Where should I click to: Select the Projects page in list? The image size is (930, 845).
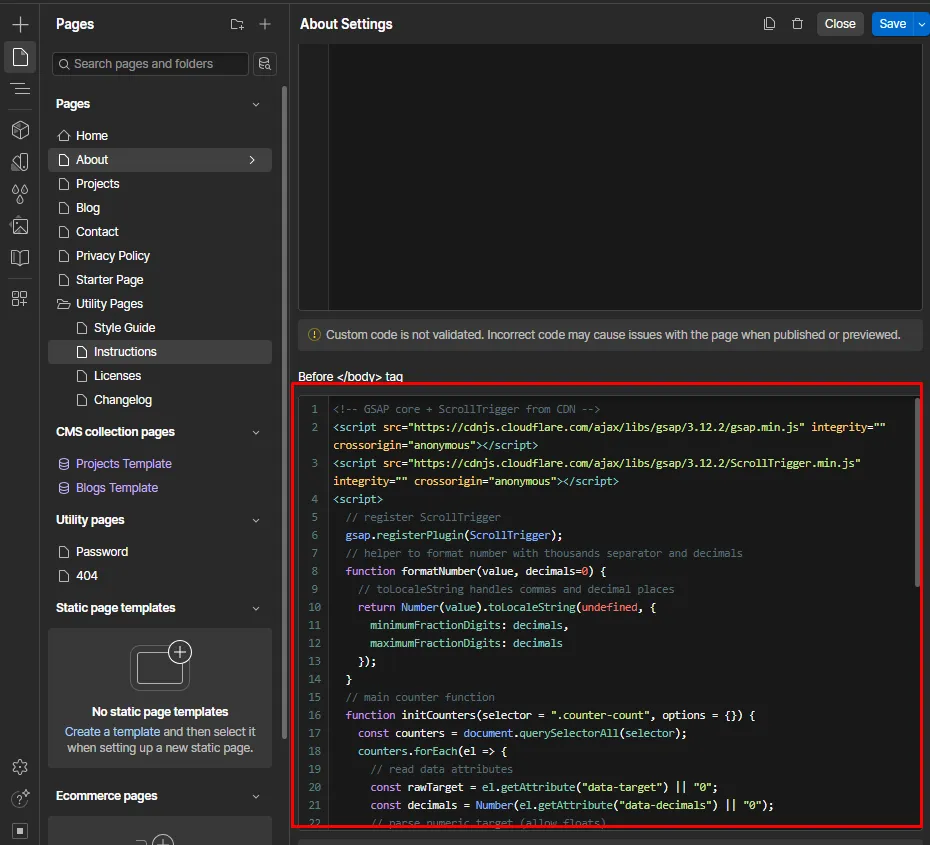[x=98, y=184]
